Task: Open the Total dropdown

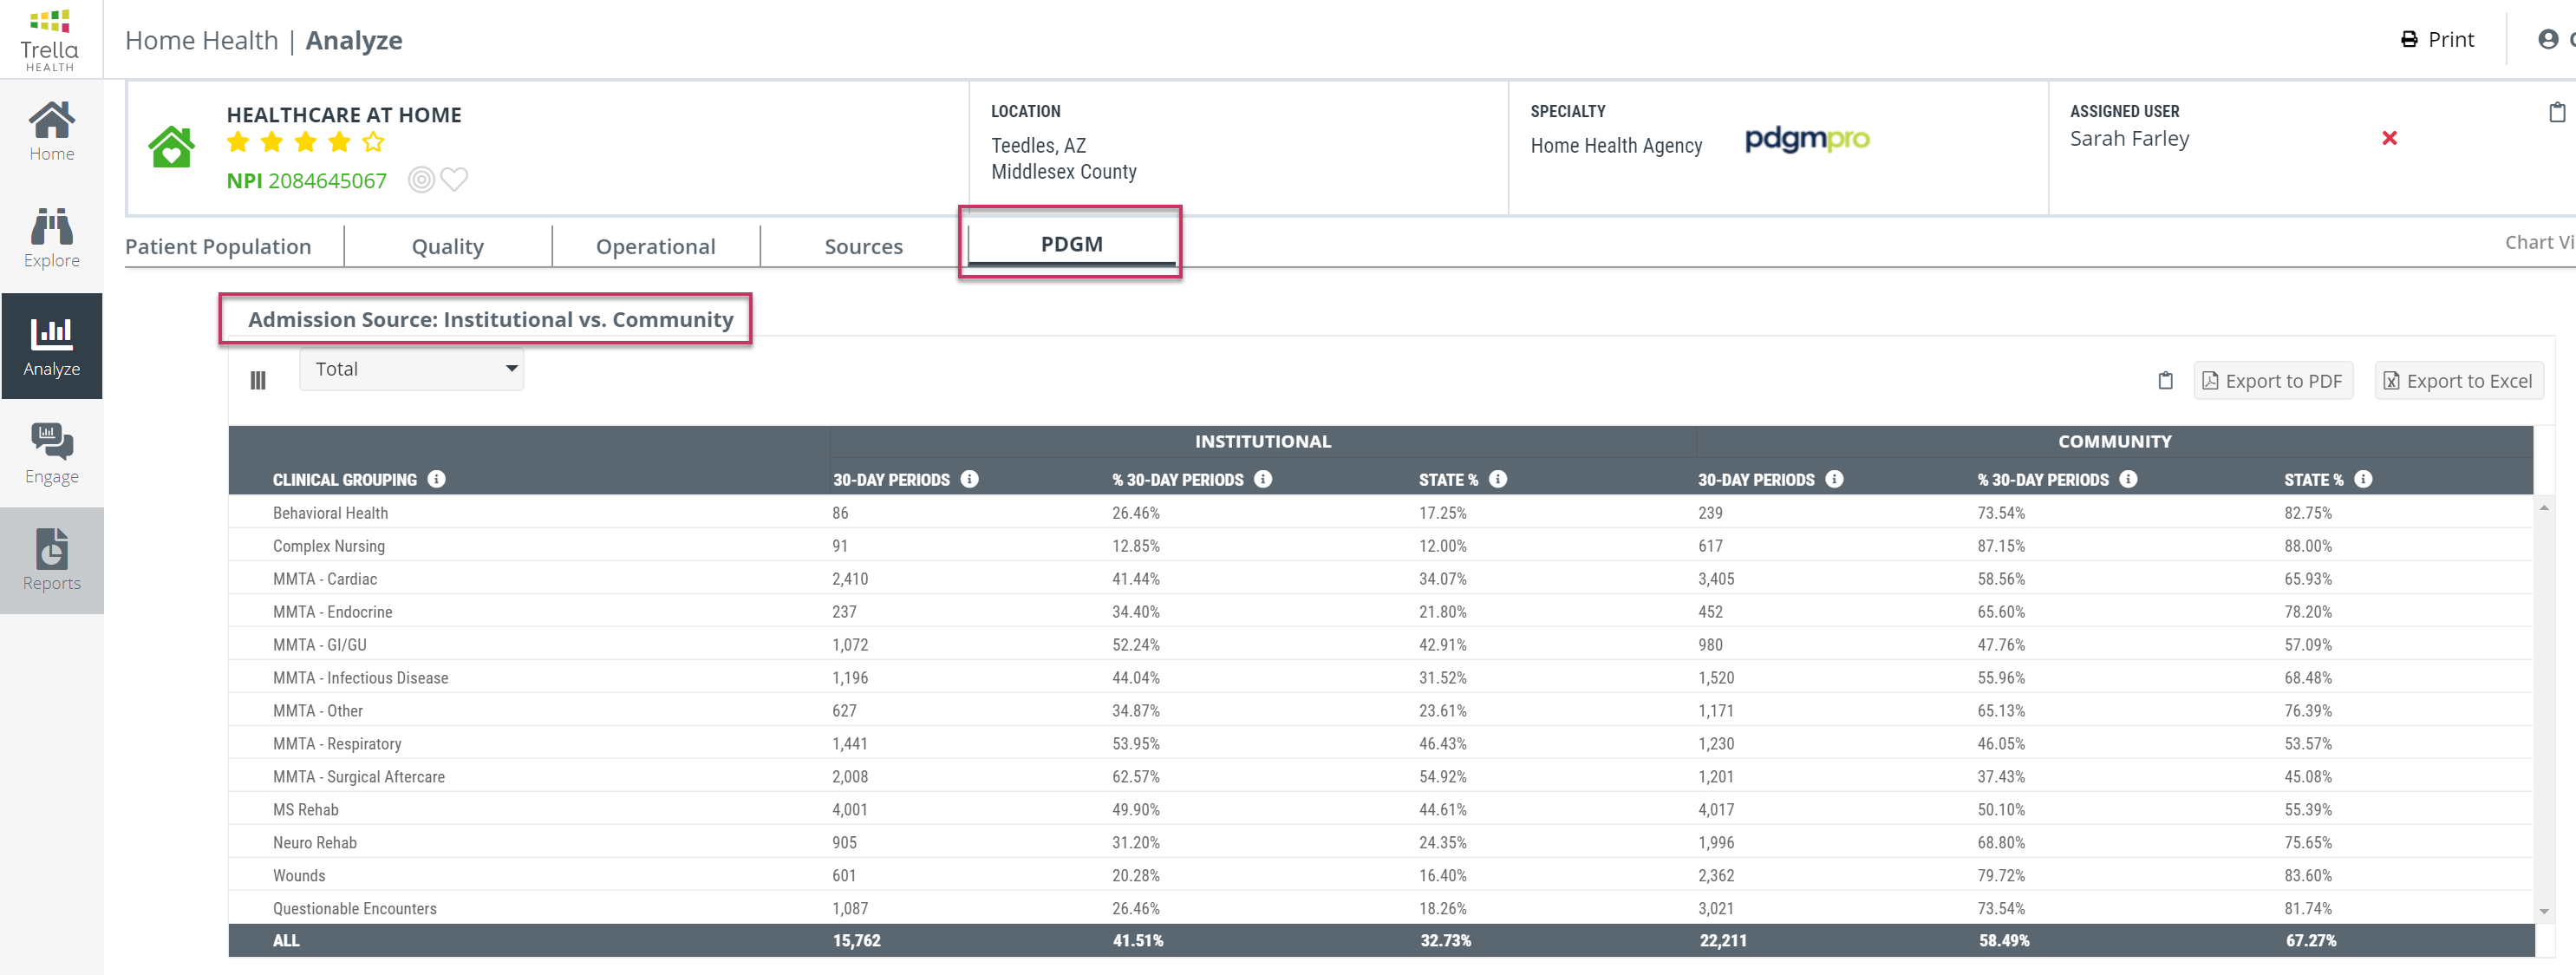Action: (x=411, y=369)
